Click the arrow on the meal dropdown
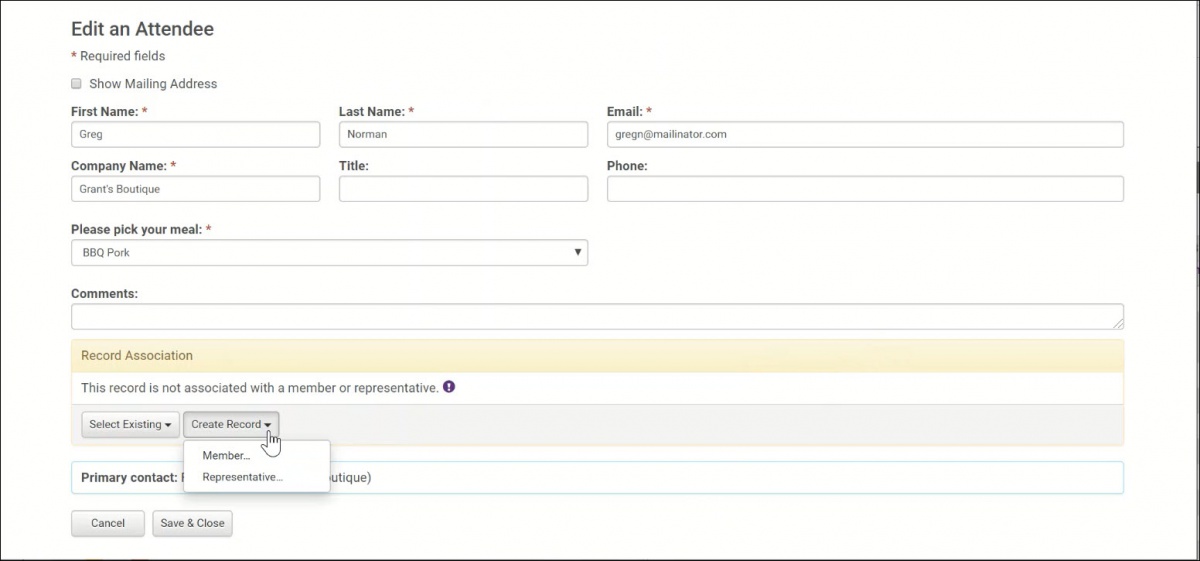1200x561 pixels. point(577,253)
